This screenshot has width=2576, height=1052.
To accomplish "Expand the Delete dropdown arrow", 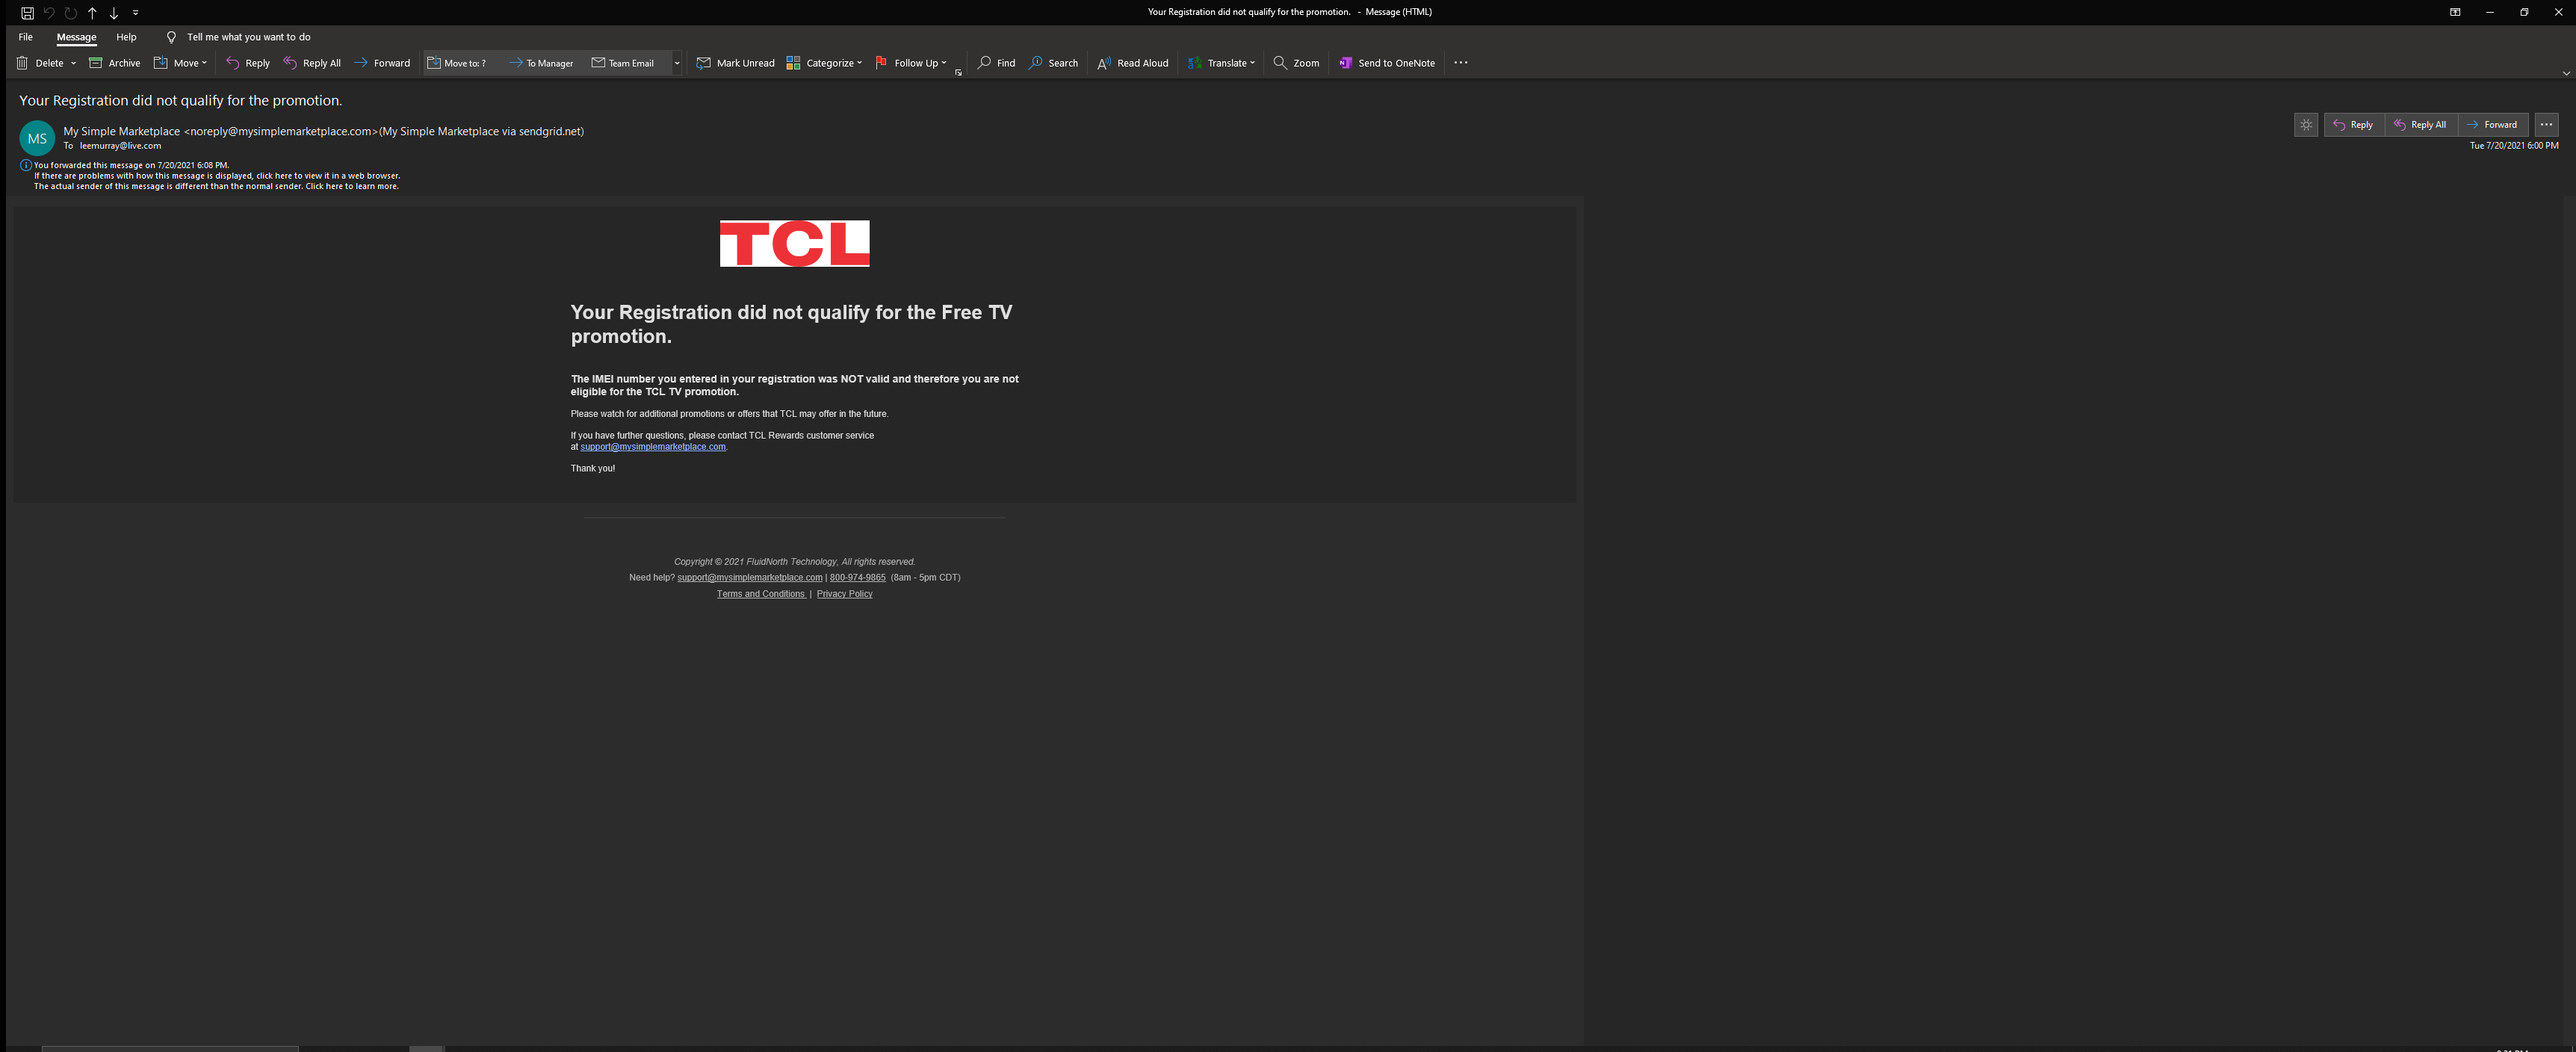I will click(x=73, y=63).
